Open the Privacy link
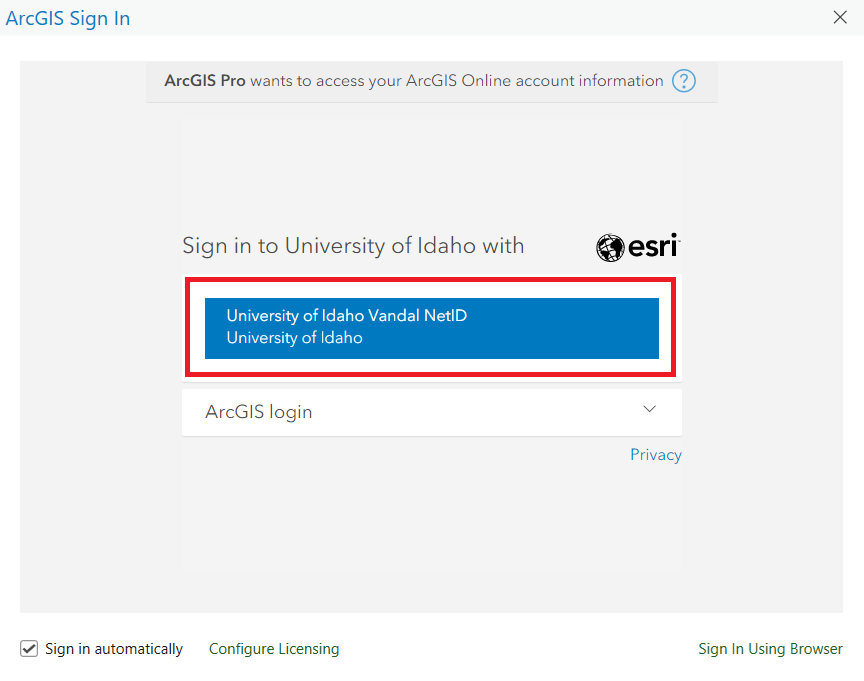The image size is (864, 681). click(655, 455)
